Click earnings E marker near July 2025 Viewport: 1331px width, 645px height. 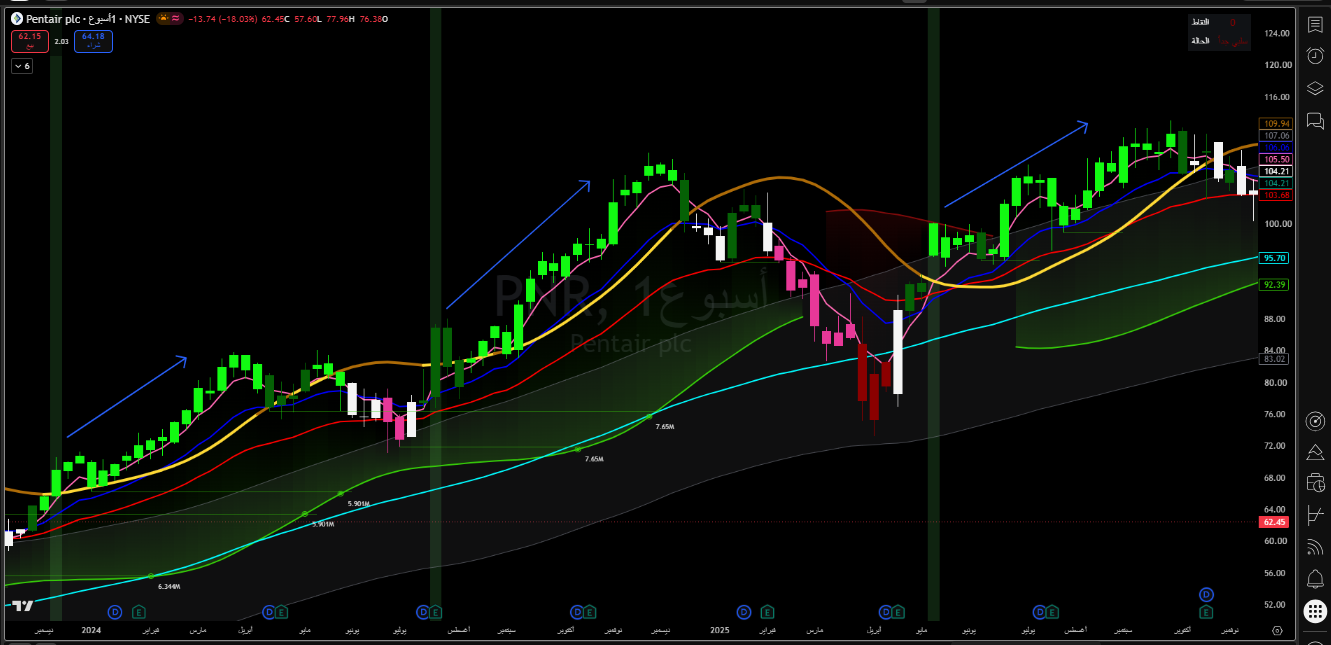1052,611
